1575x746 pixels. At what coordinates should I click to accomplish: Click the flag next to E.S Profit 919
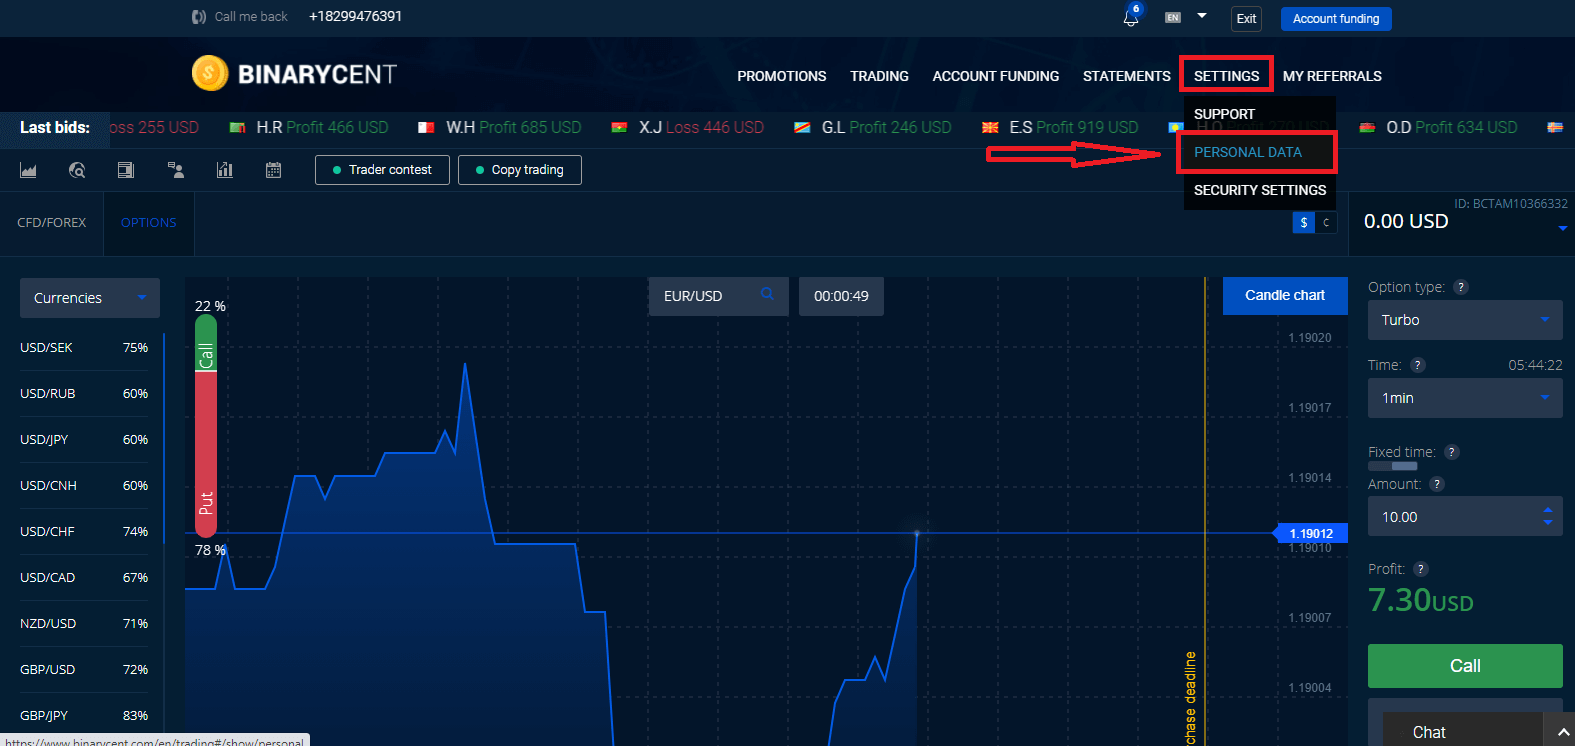990,128
